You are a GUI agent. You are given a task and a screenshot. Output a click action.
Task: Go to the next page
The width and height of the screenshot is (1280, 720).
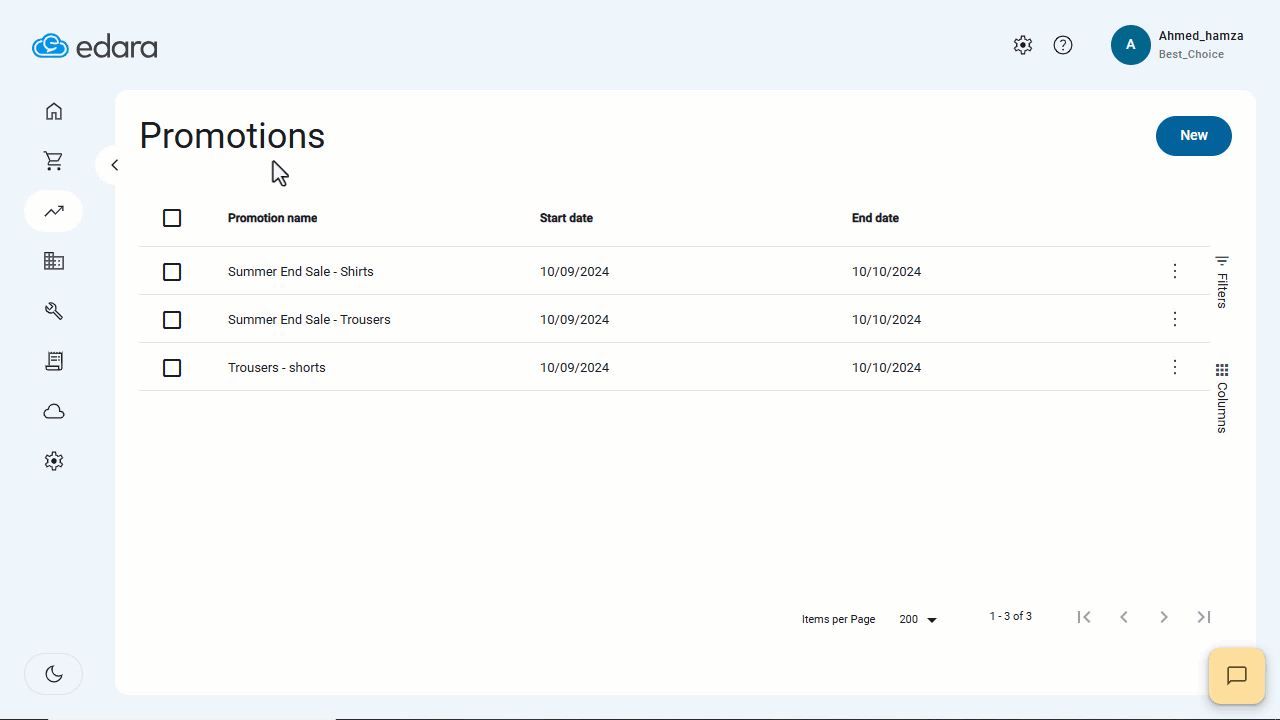(x=1164, y=617)
